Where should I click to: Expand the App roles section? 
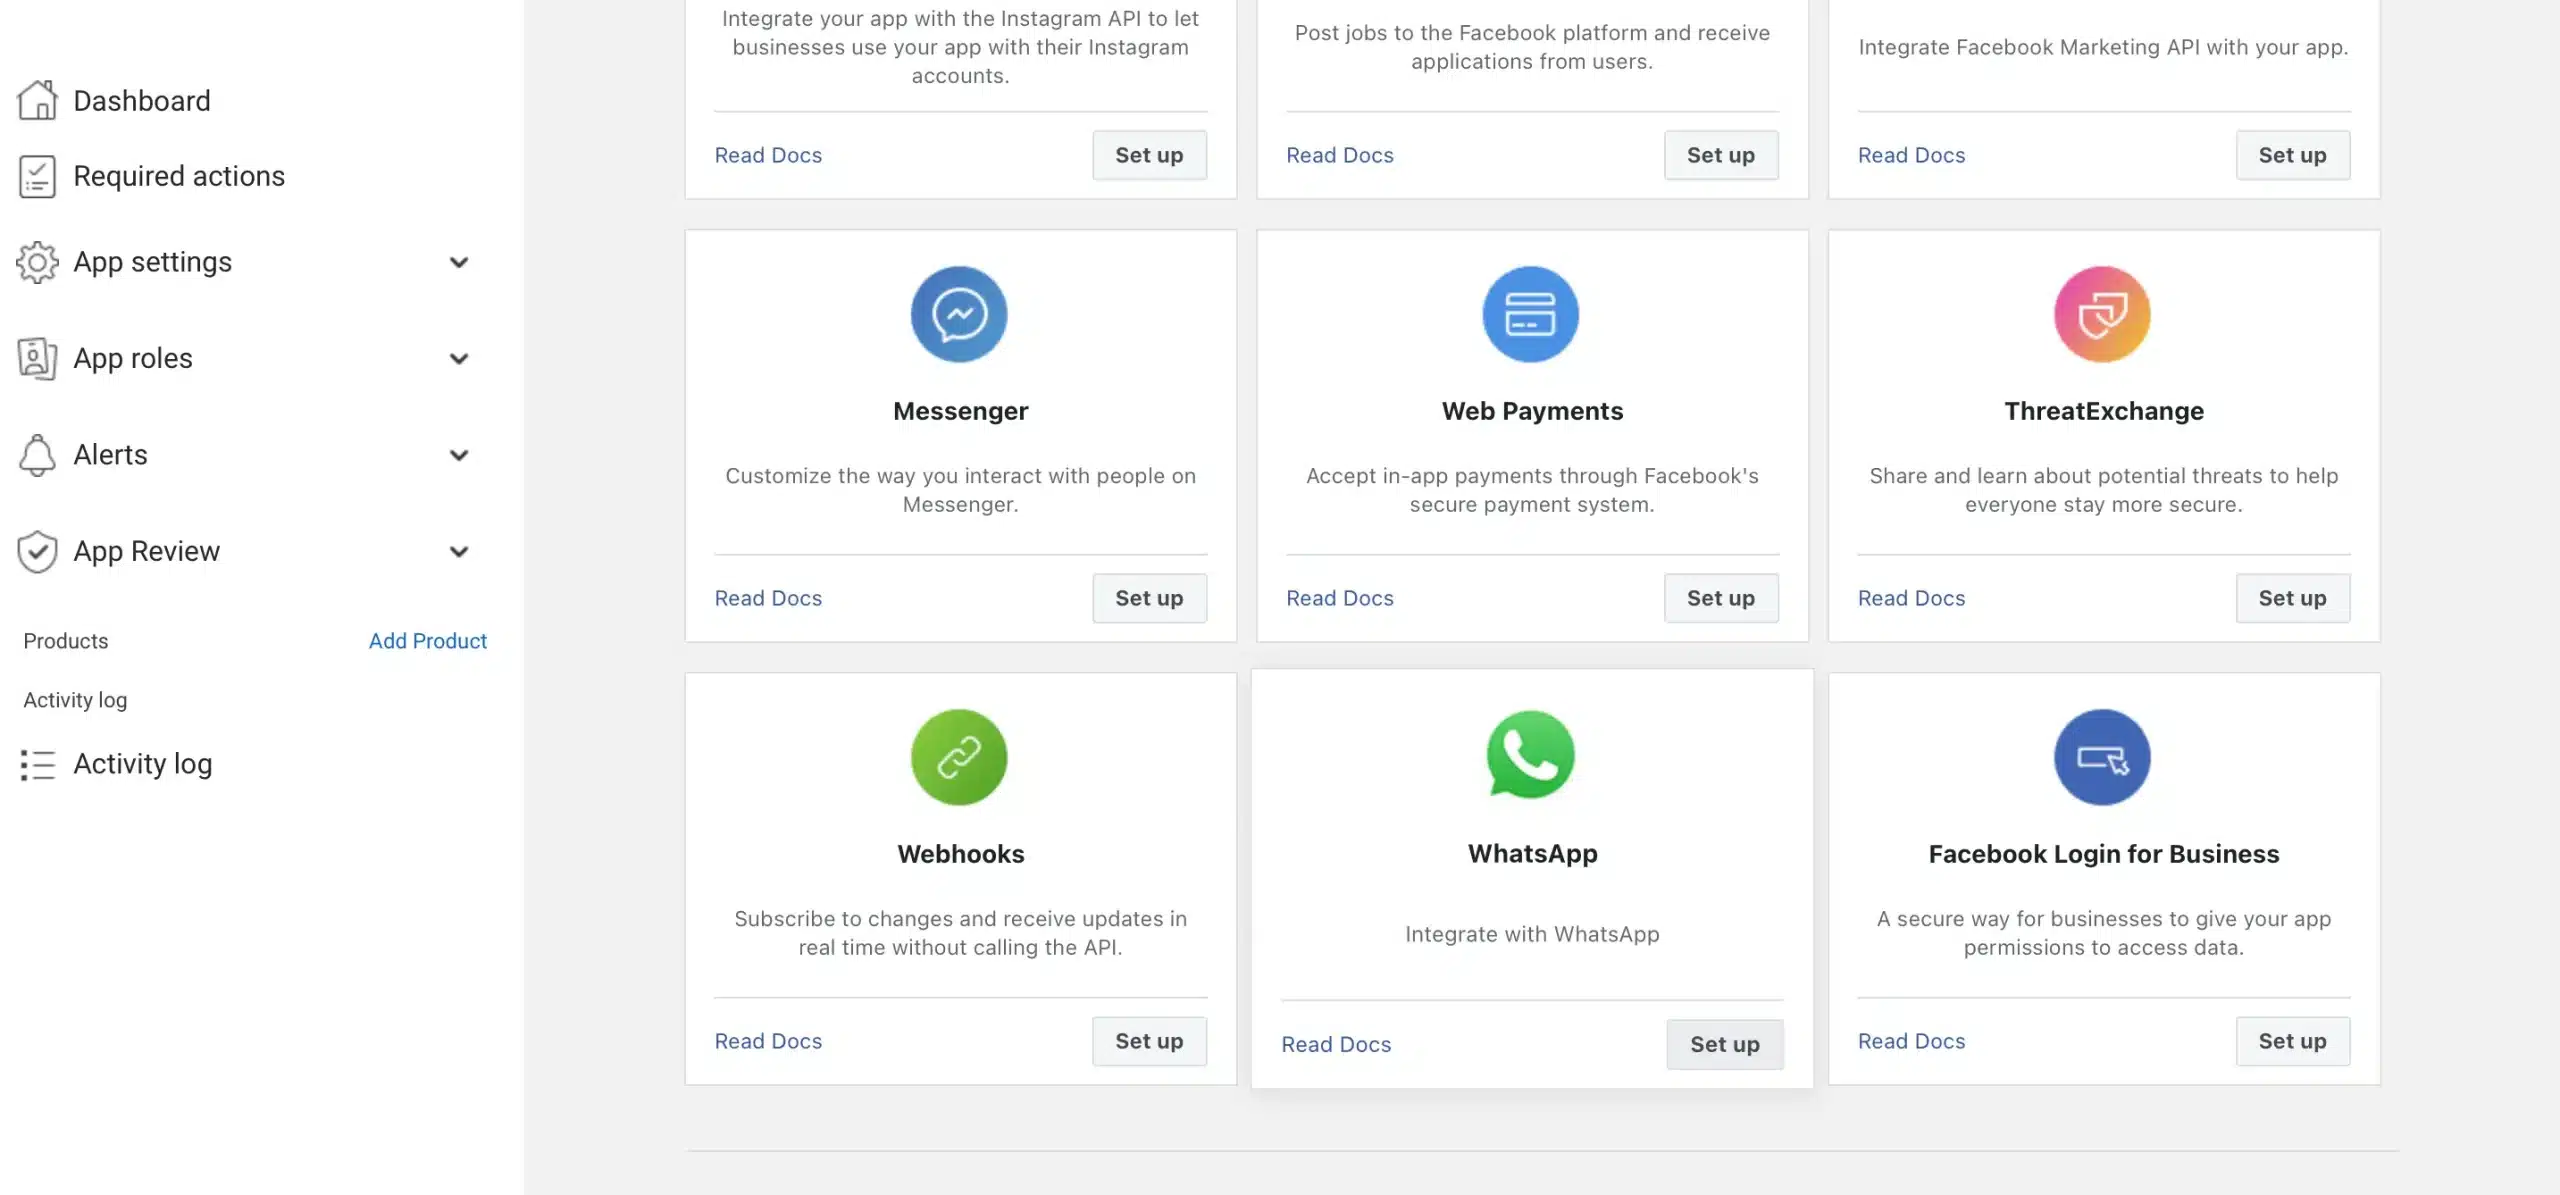[459, 358]
